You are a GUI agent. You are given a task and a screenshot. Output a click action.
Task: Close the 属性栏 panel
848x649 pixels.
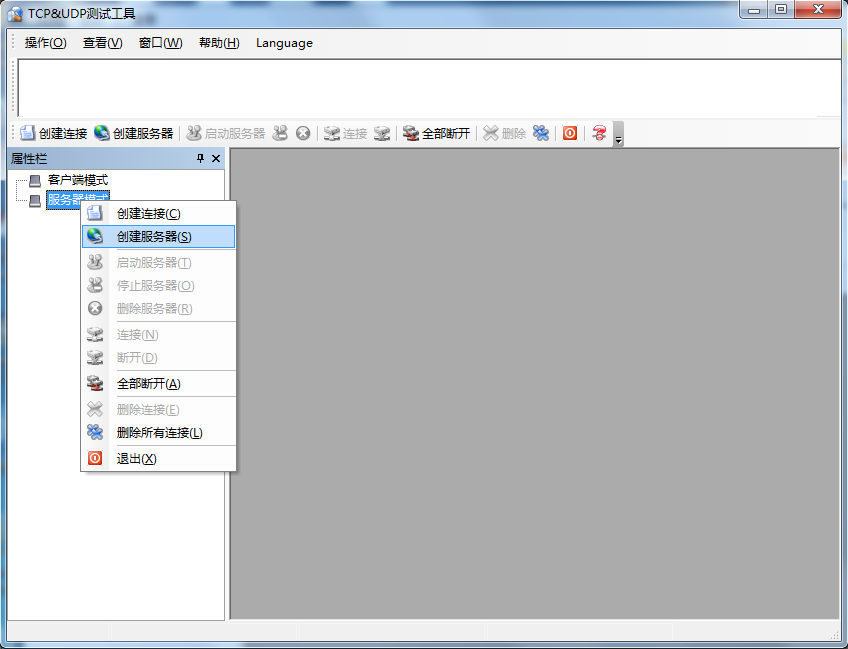(216, 158)
